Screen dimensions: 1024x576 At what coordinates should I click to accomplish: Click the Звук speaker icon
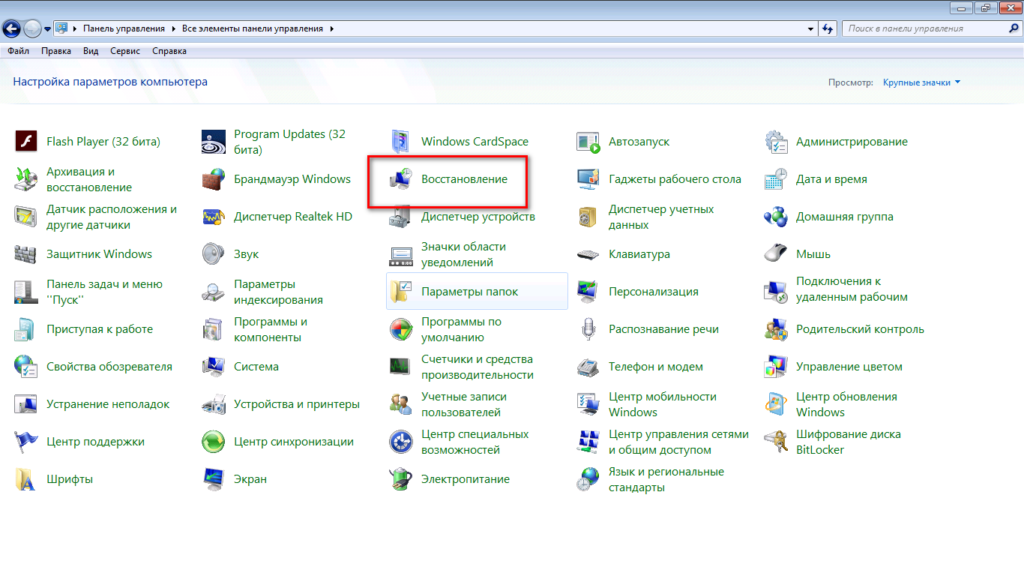(213, 254)
